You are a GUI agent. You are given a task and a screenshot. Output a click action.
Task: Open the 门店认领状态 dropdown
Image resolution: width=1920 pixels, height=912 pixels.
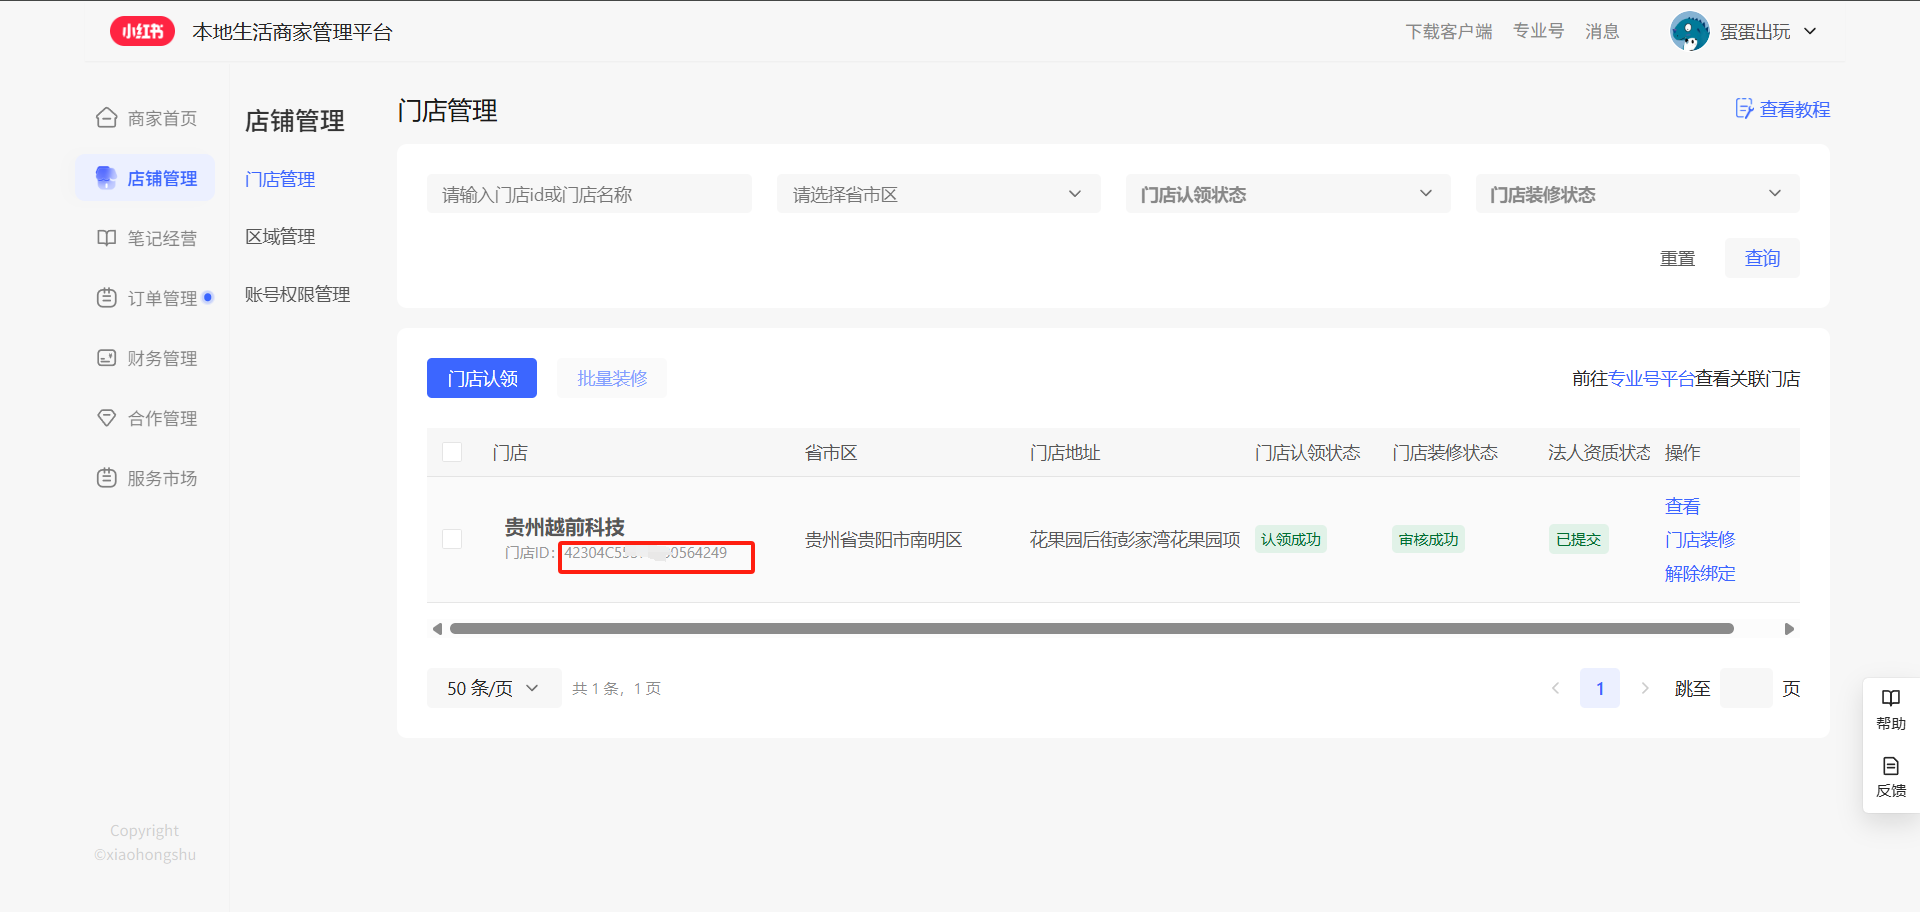[1287, 194]
